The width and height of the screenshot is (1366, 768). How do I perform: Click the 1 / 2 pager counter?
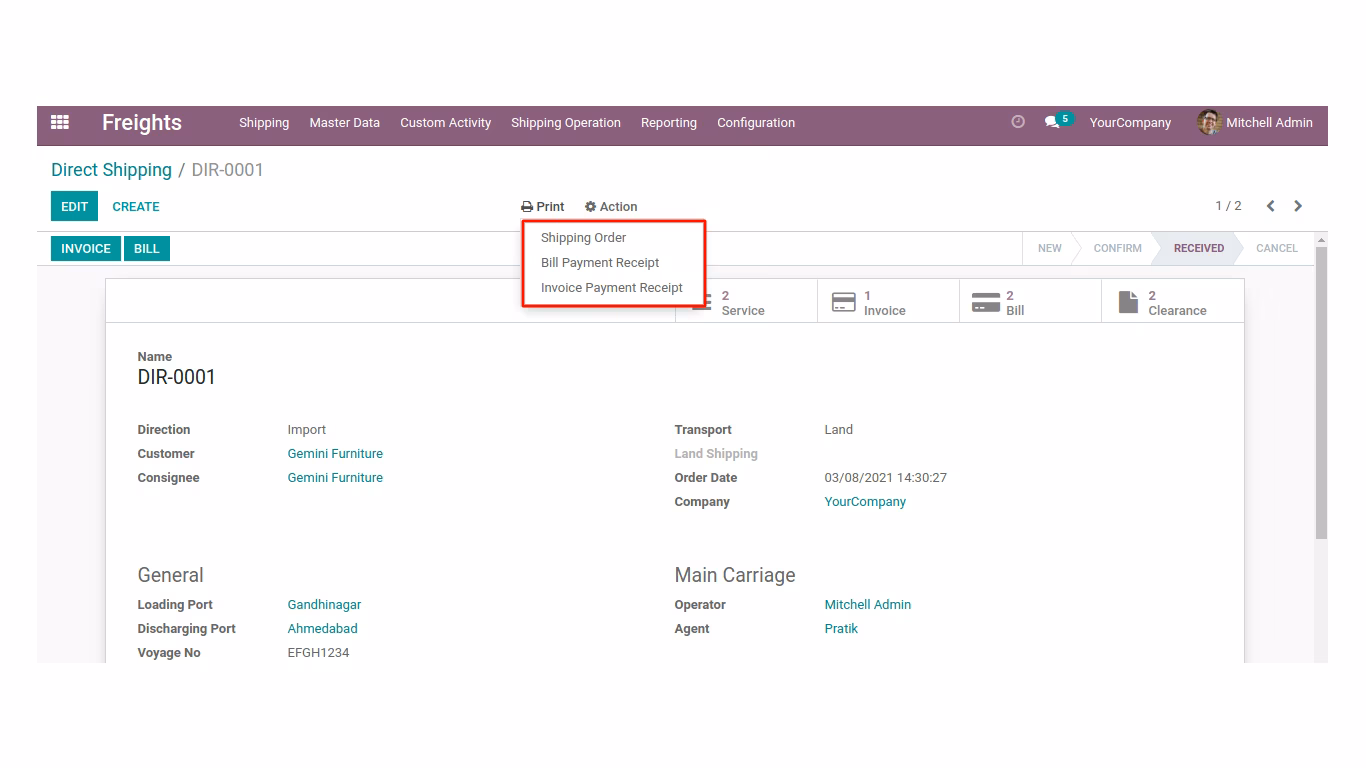[x=1228, y=206]
